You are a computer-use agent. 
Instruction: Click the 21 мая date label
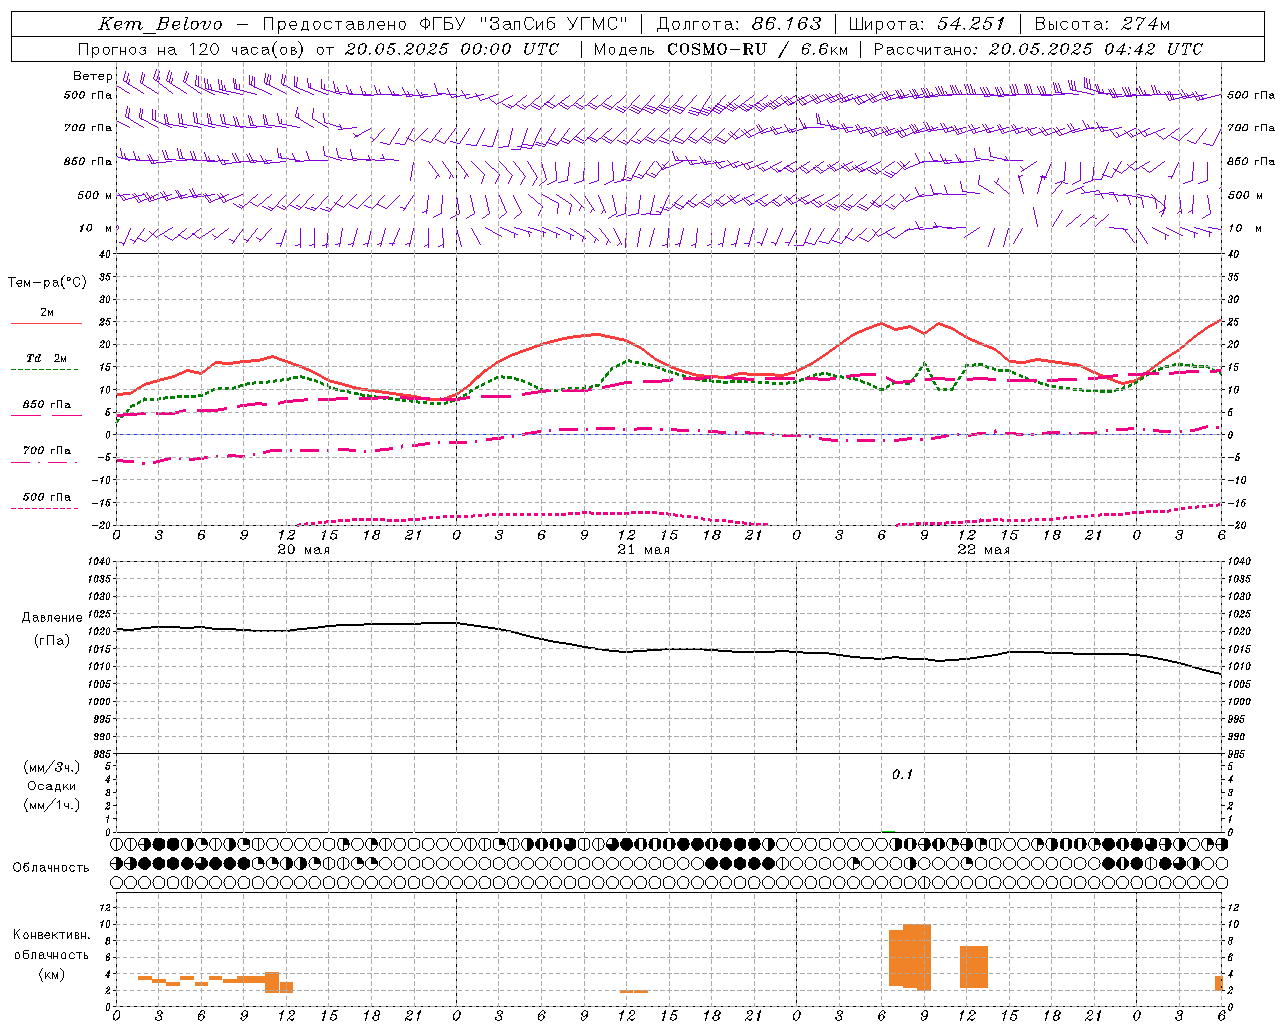pyautogui.click(x=643, y=550)
